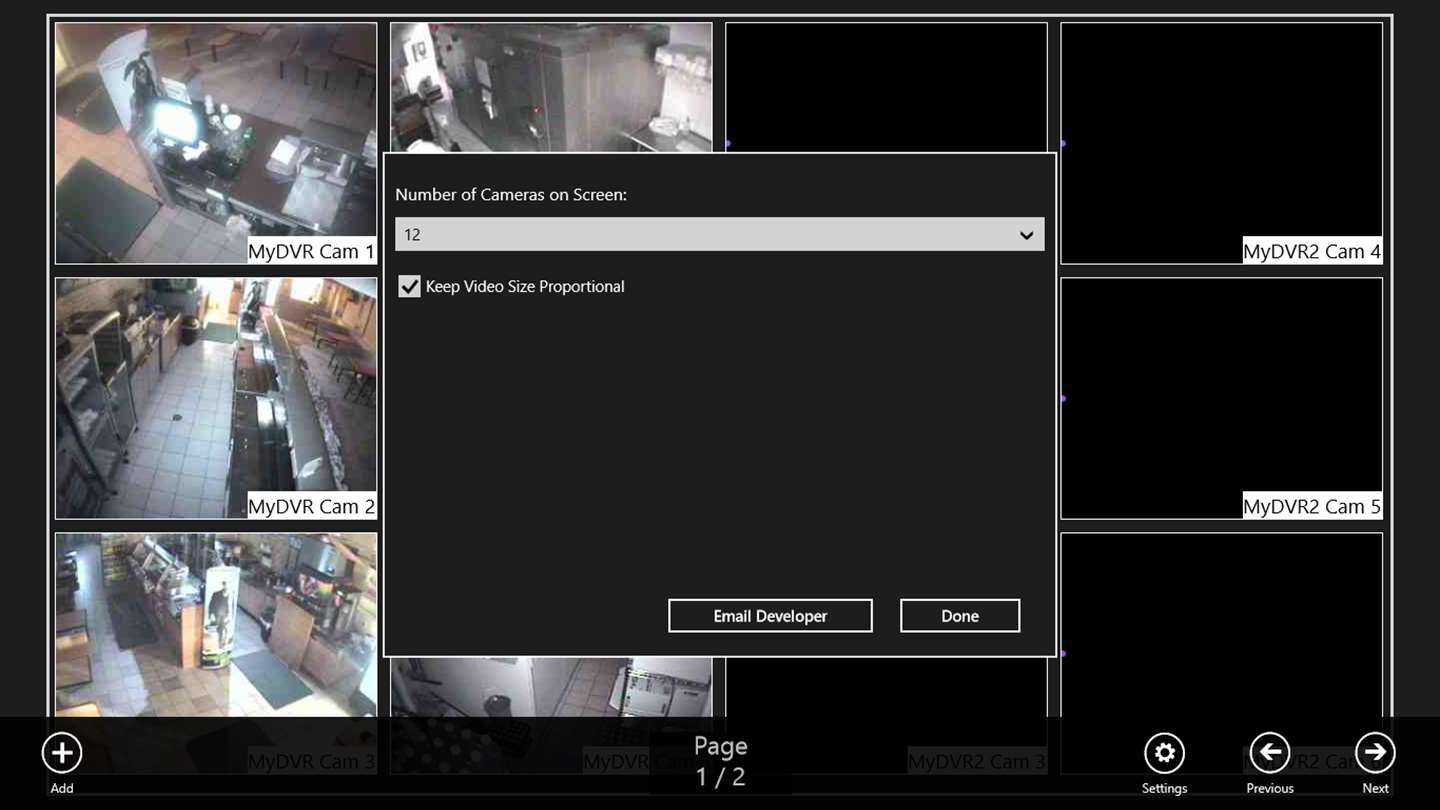Click the Number of Cameras on Screen label
The image size is (1440, 810).
pos(511,195)
